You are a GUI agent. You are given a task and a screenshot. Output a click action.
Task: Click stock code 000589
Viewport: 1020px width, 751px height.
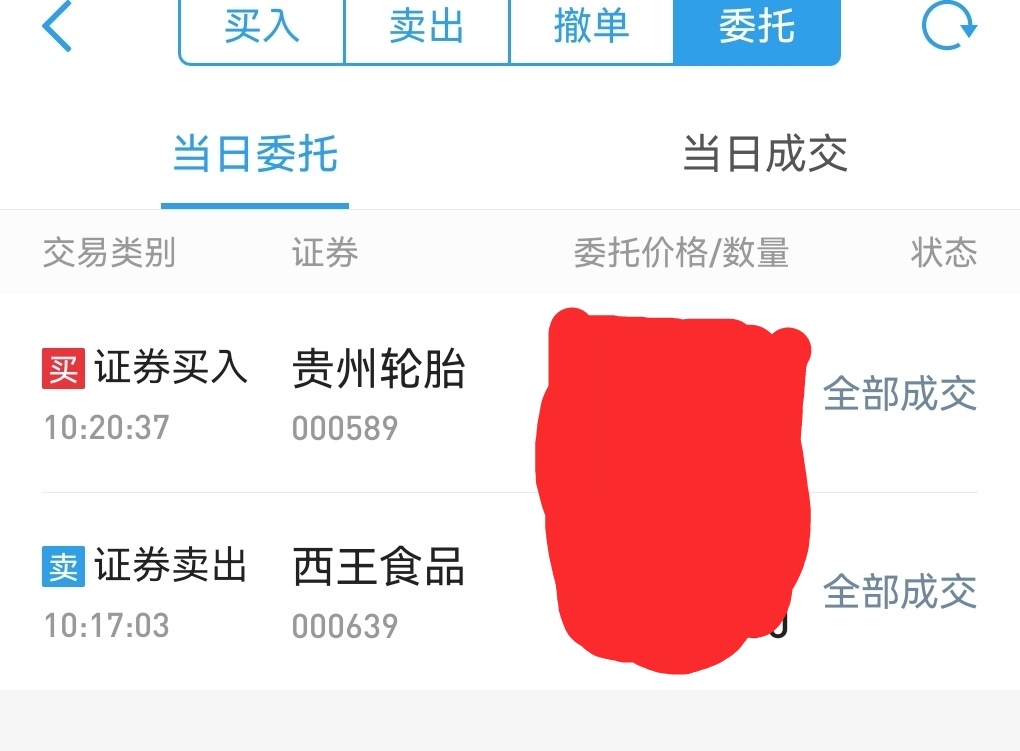click(345, 428)
